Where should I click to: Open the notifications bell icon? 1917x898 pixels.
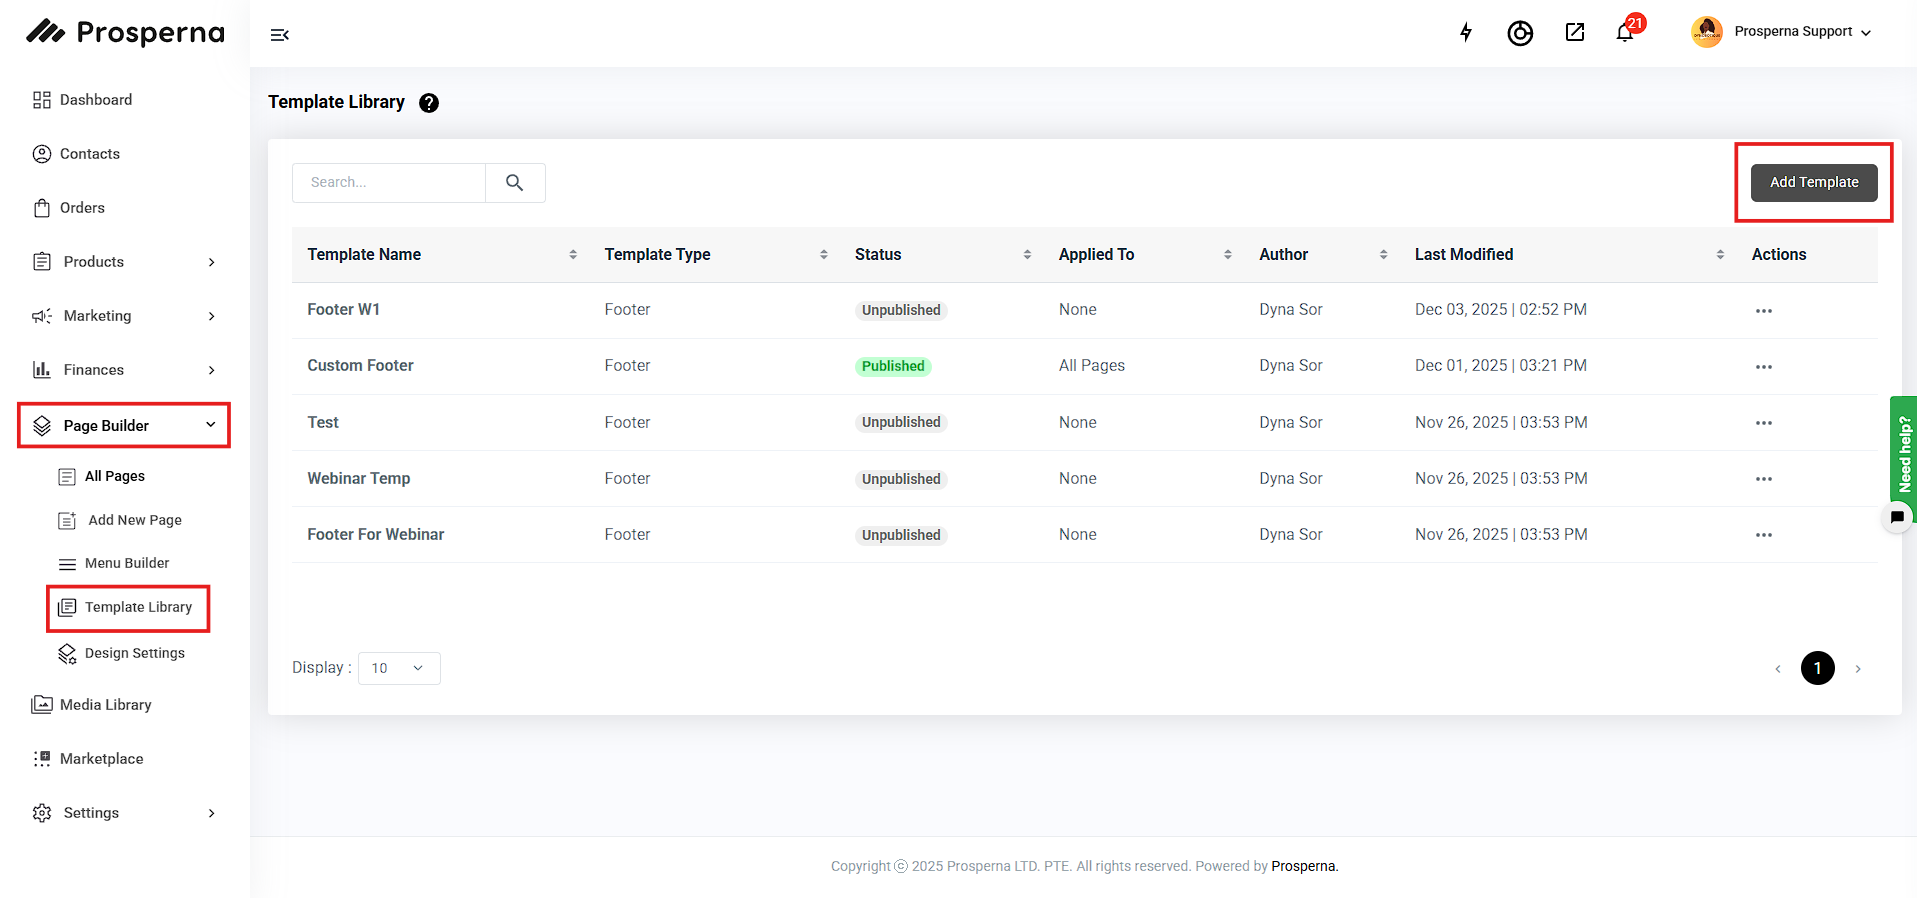(1625, 33)
